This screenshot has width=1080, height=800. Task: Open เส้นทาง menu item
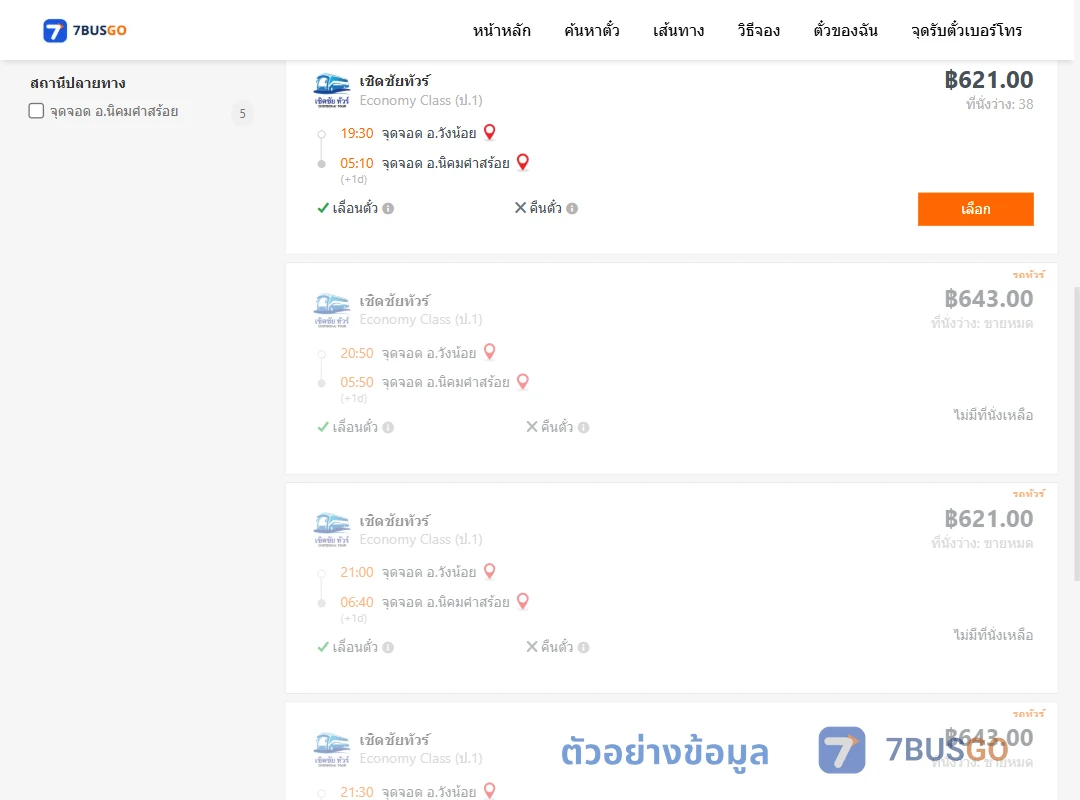click(x=678, y=30)
